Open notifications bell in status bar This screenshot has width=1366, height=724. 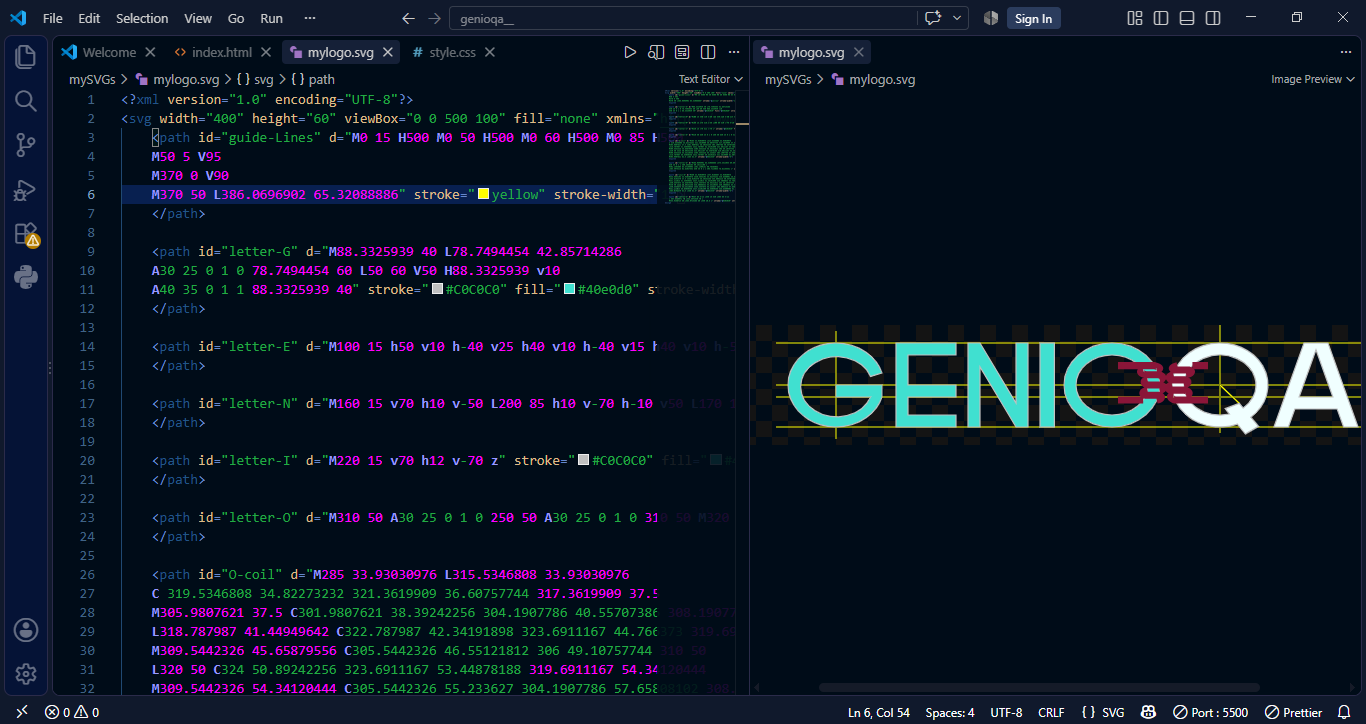1344,712
